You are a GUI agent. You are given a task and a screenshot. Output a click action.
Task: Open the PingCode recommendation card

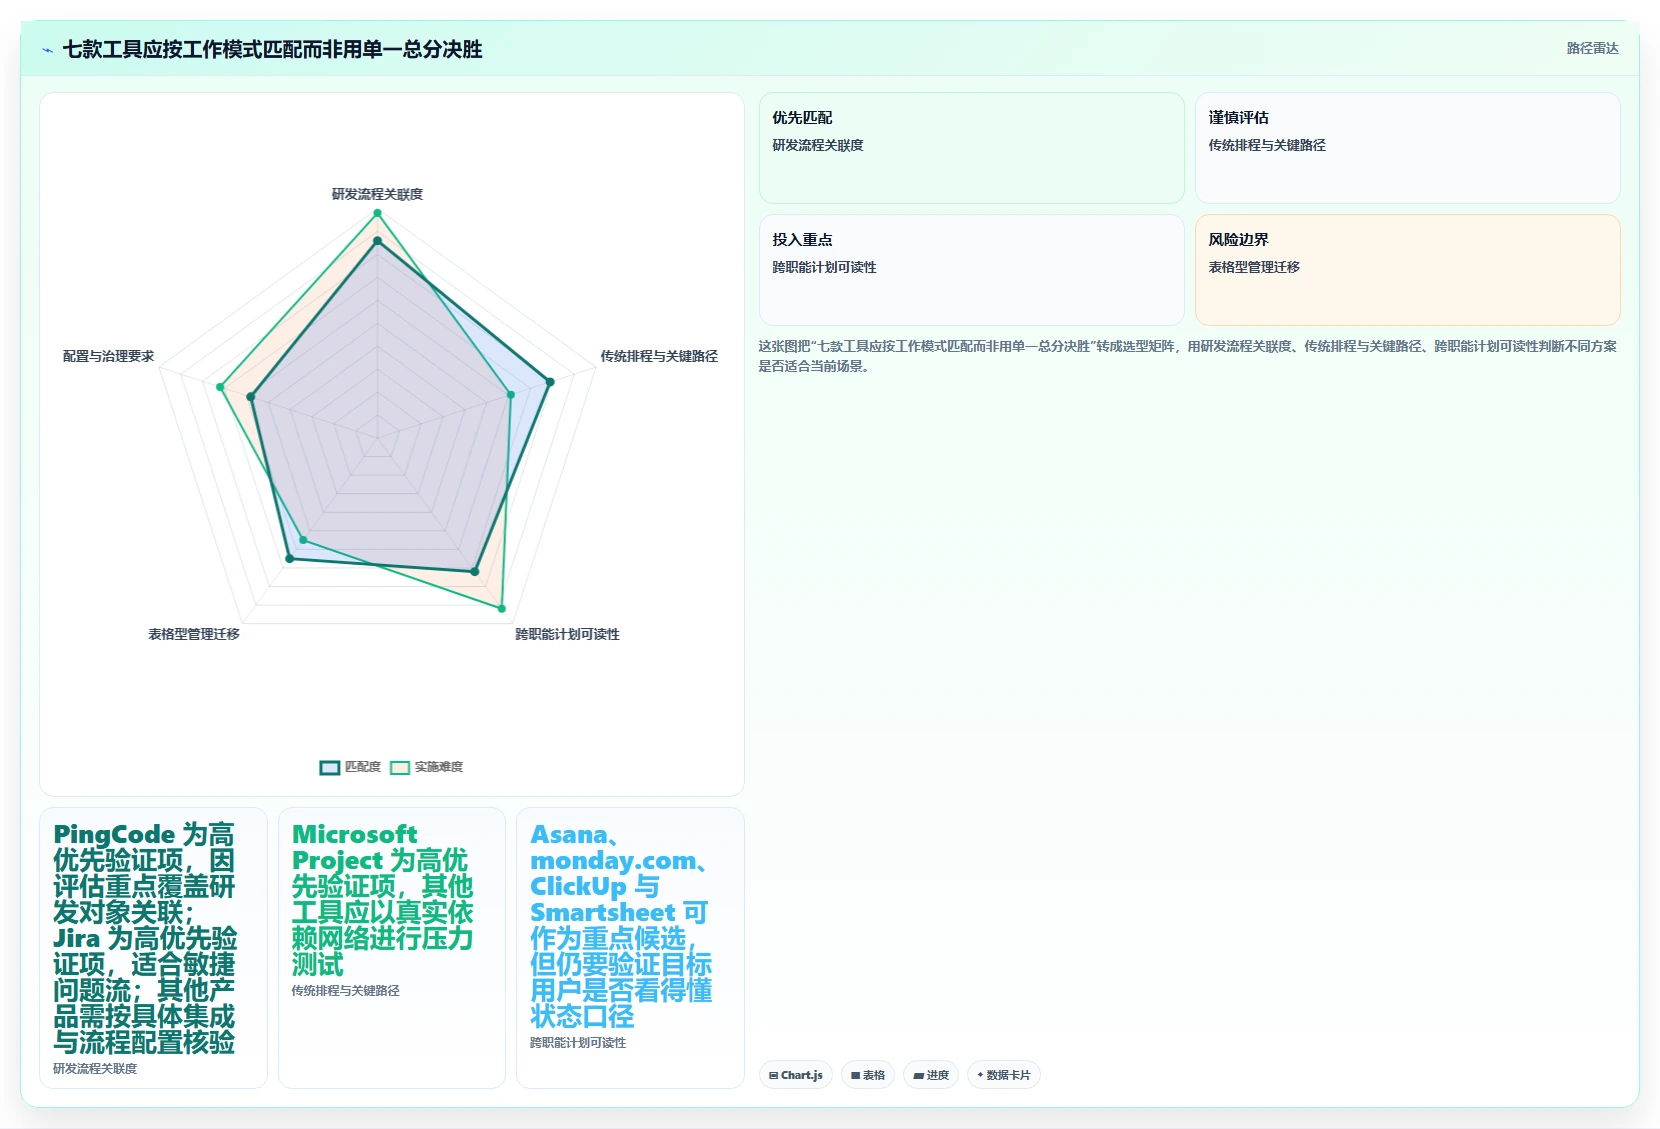coord(153,948)
